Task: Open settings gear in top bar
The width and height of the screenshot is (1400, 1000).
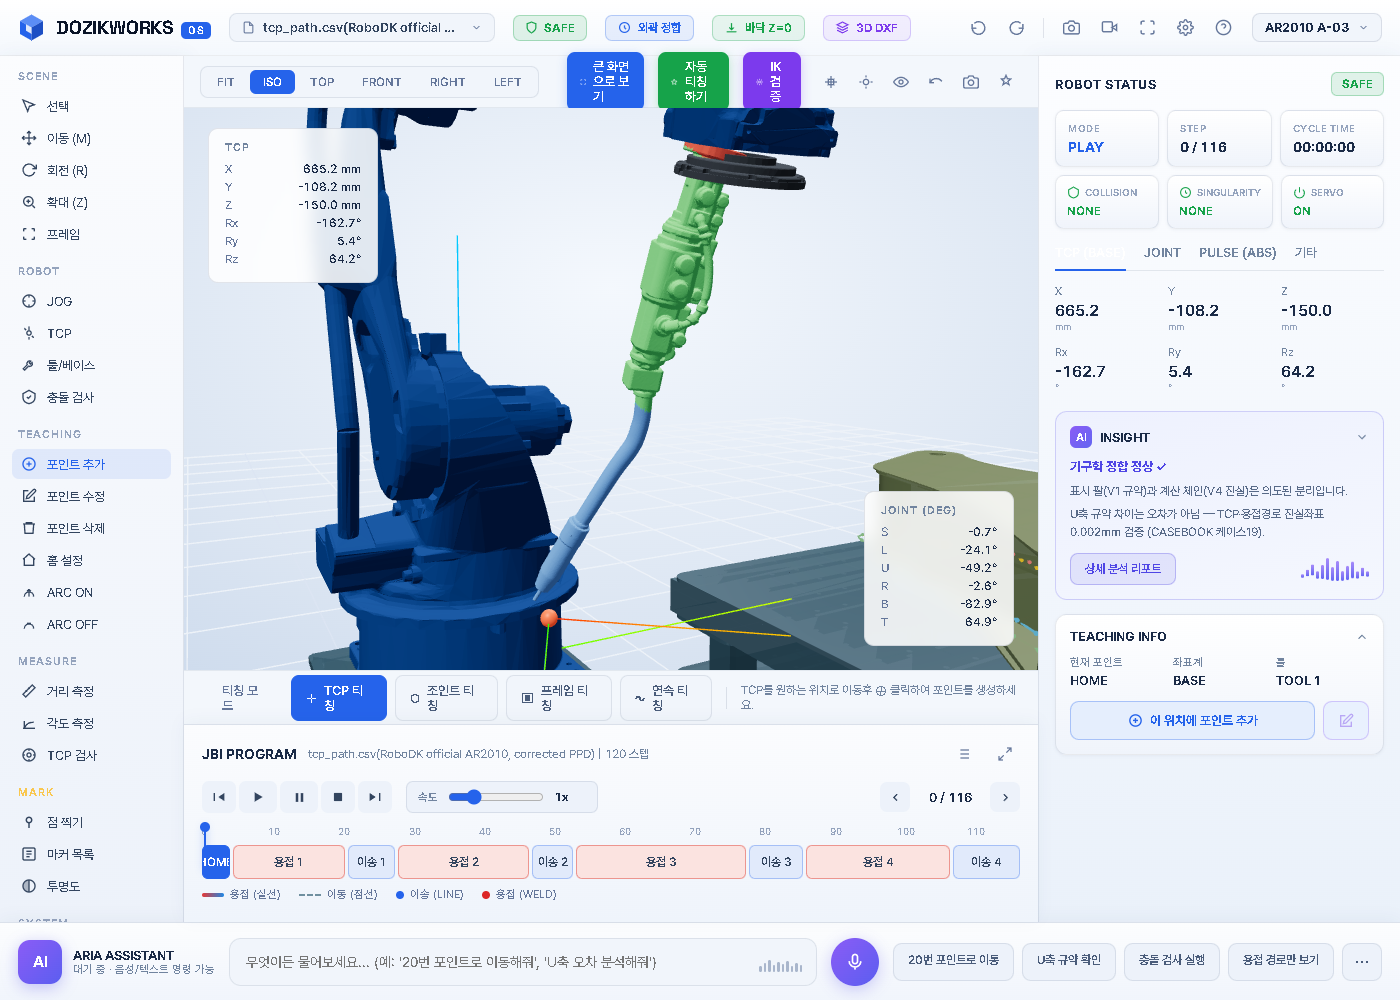Action: coord(1185,28)
